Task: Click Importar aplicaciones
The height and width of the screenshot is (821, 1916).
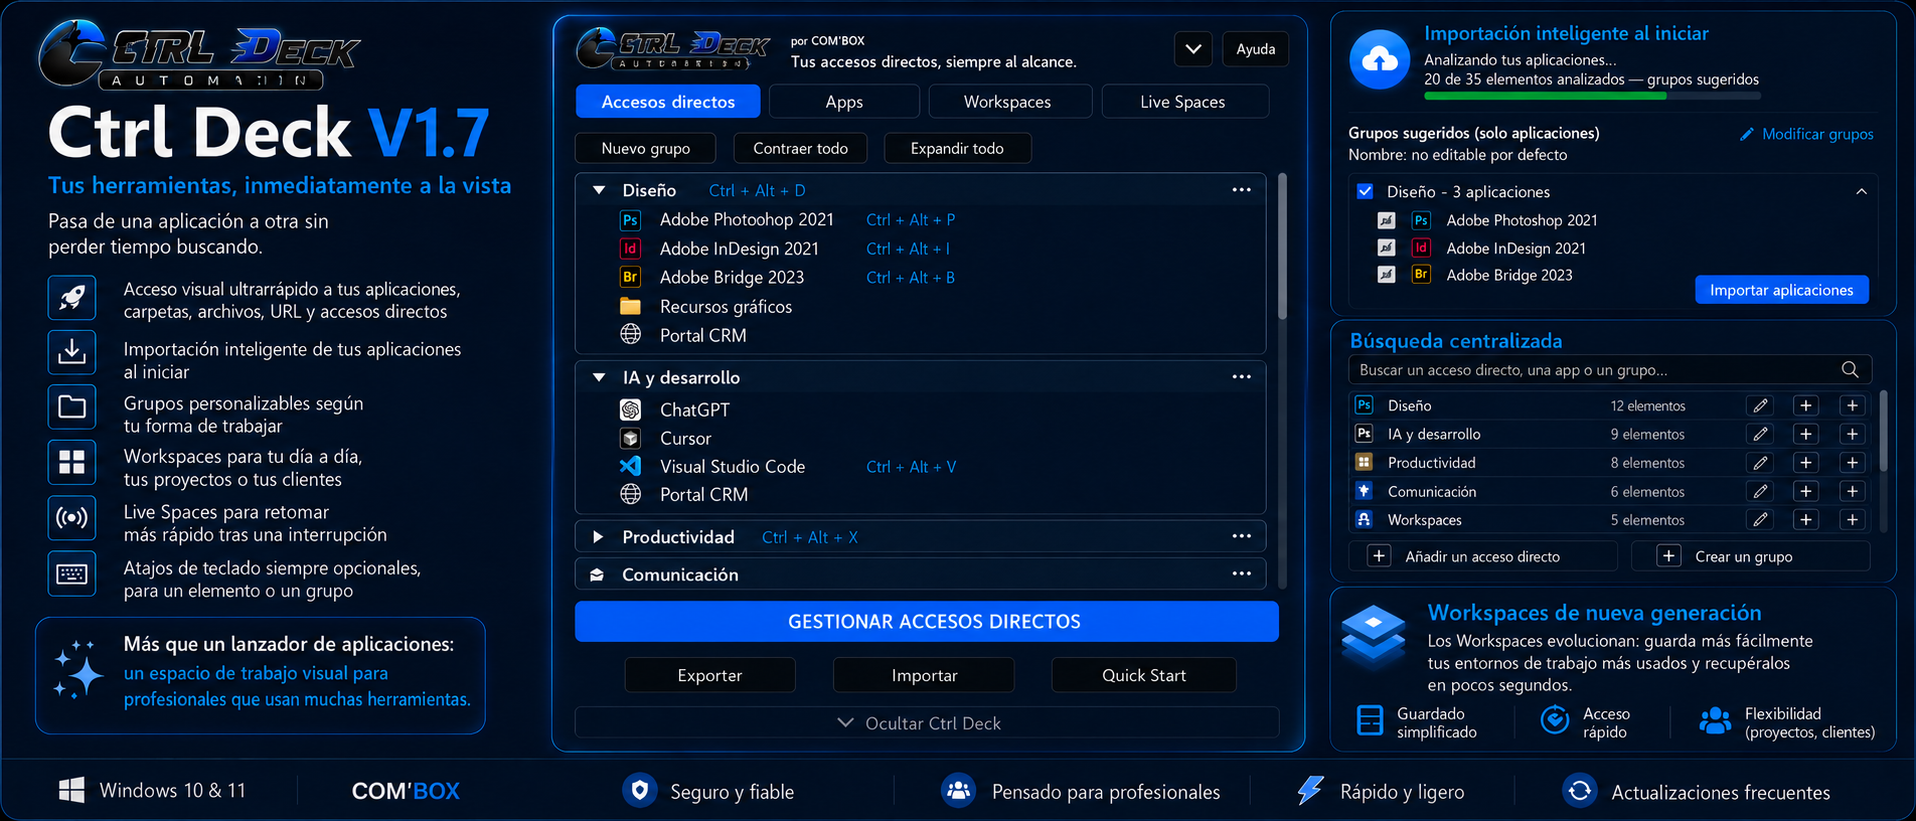Action: (x=1782, y=290)
